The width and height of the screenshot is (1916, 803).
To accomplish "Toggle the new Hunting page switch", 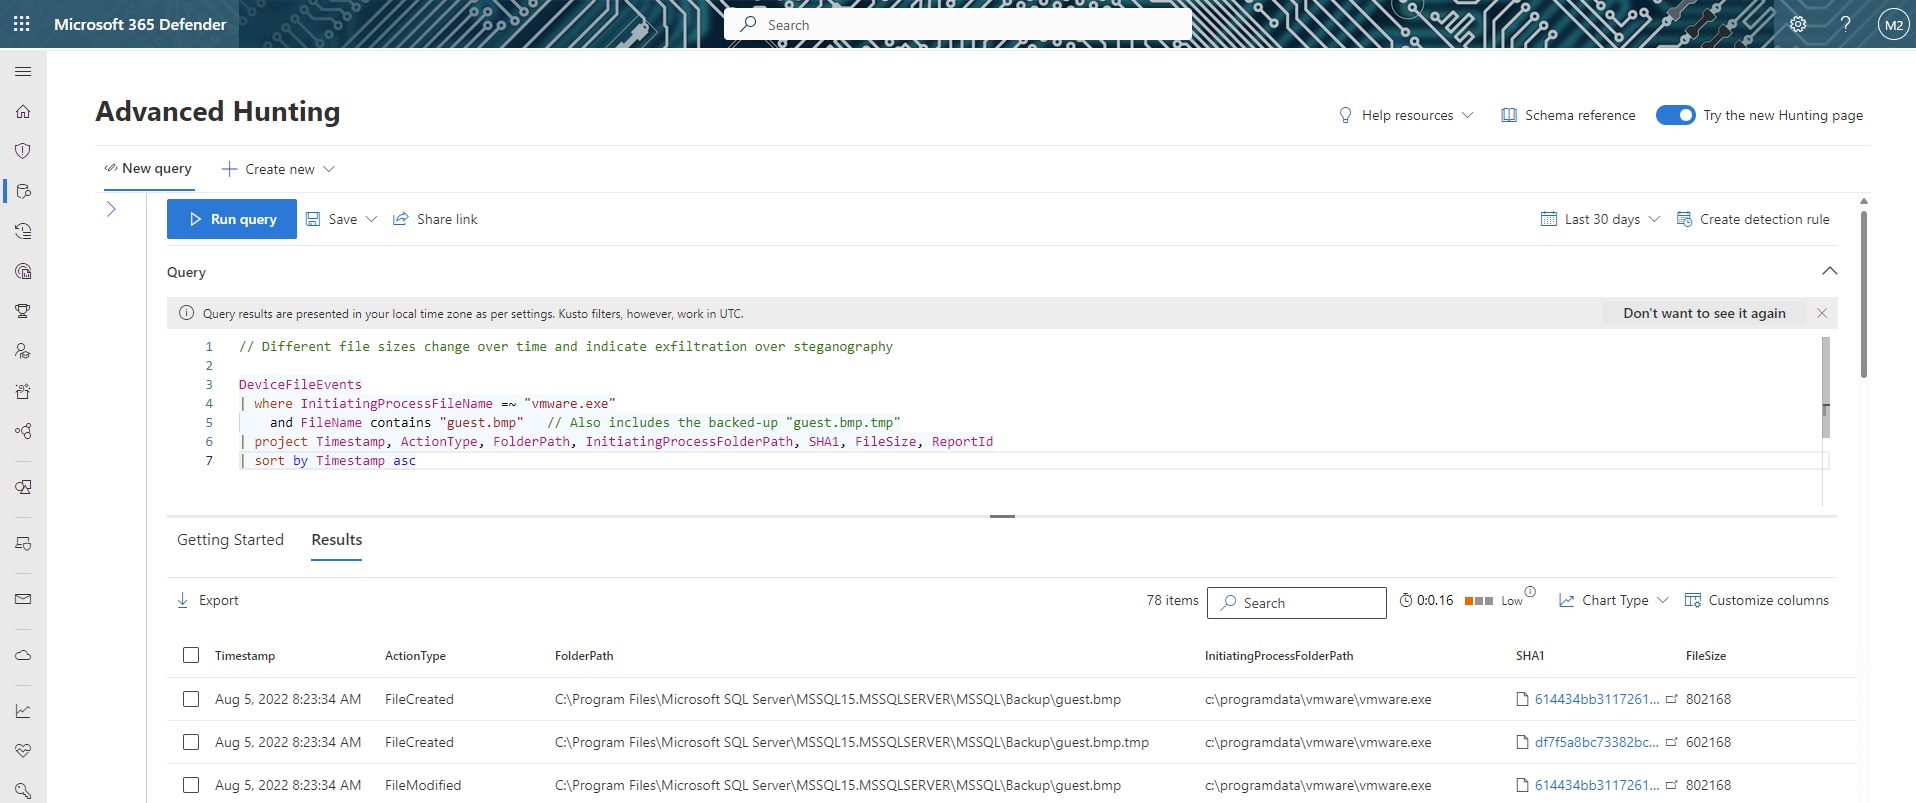I will (1675, 115).
